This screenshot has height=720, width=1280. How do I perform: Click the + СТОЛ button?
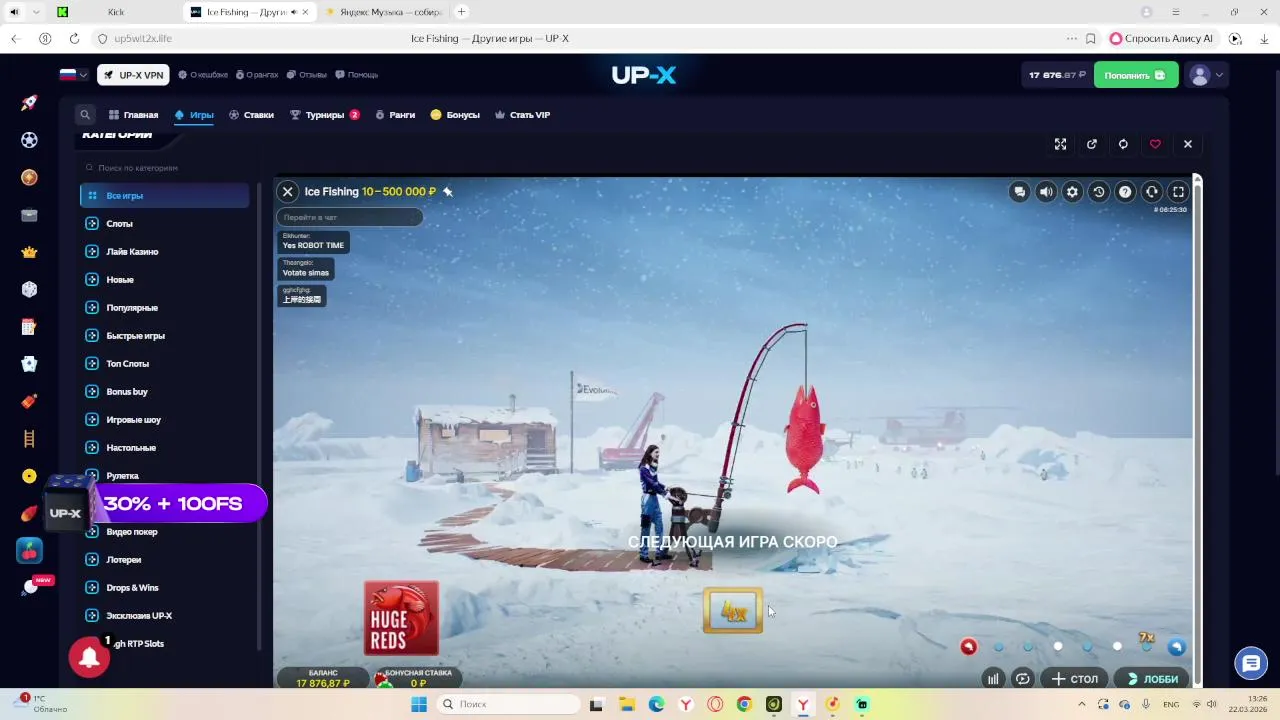click(x=1075, y=679)
